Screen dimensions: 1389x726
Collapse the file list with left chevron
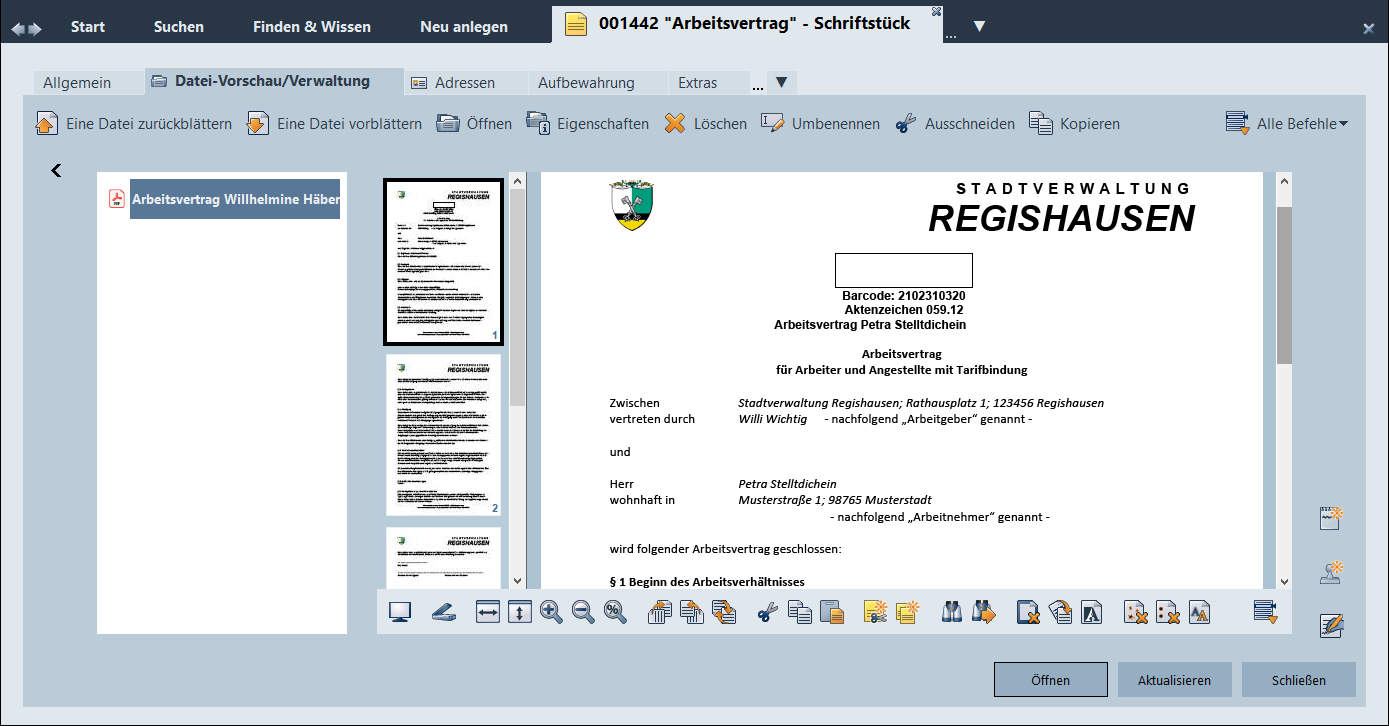pyautogui.click(x=56, y=171)
